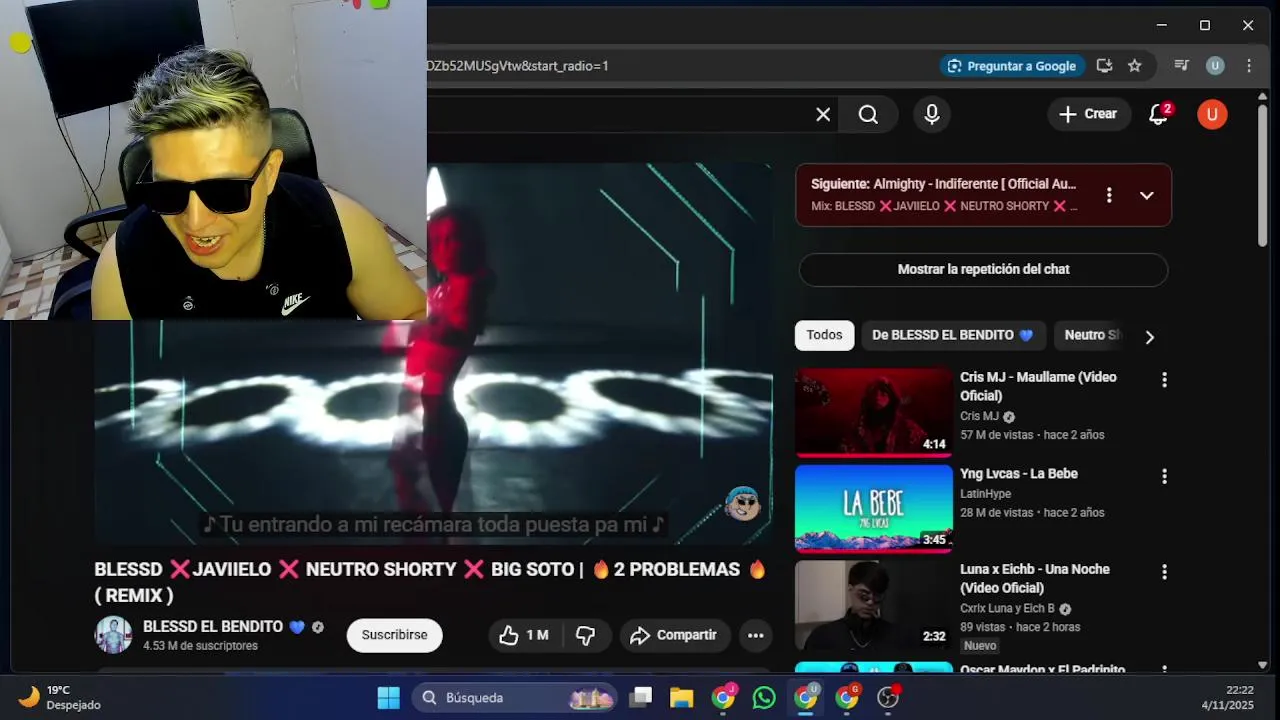Open Luna x Eichb Una Noche thumbnail
This screenshot has height=720, width=1280.
(x=874, y=604)
